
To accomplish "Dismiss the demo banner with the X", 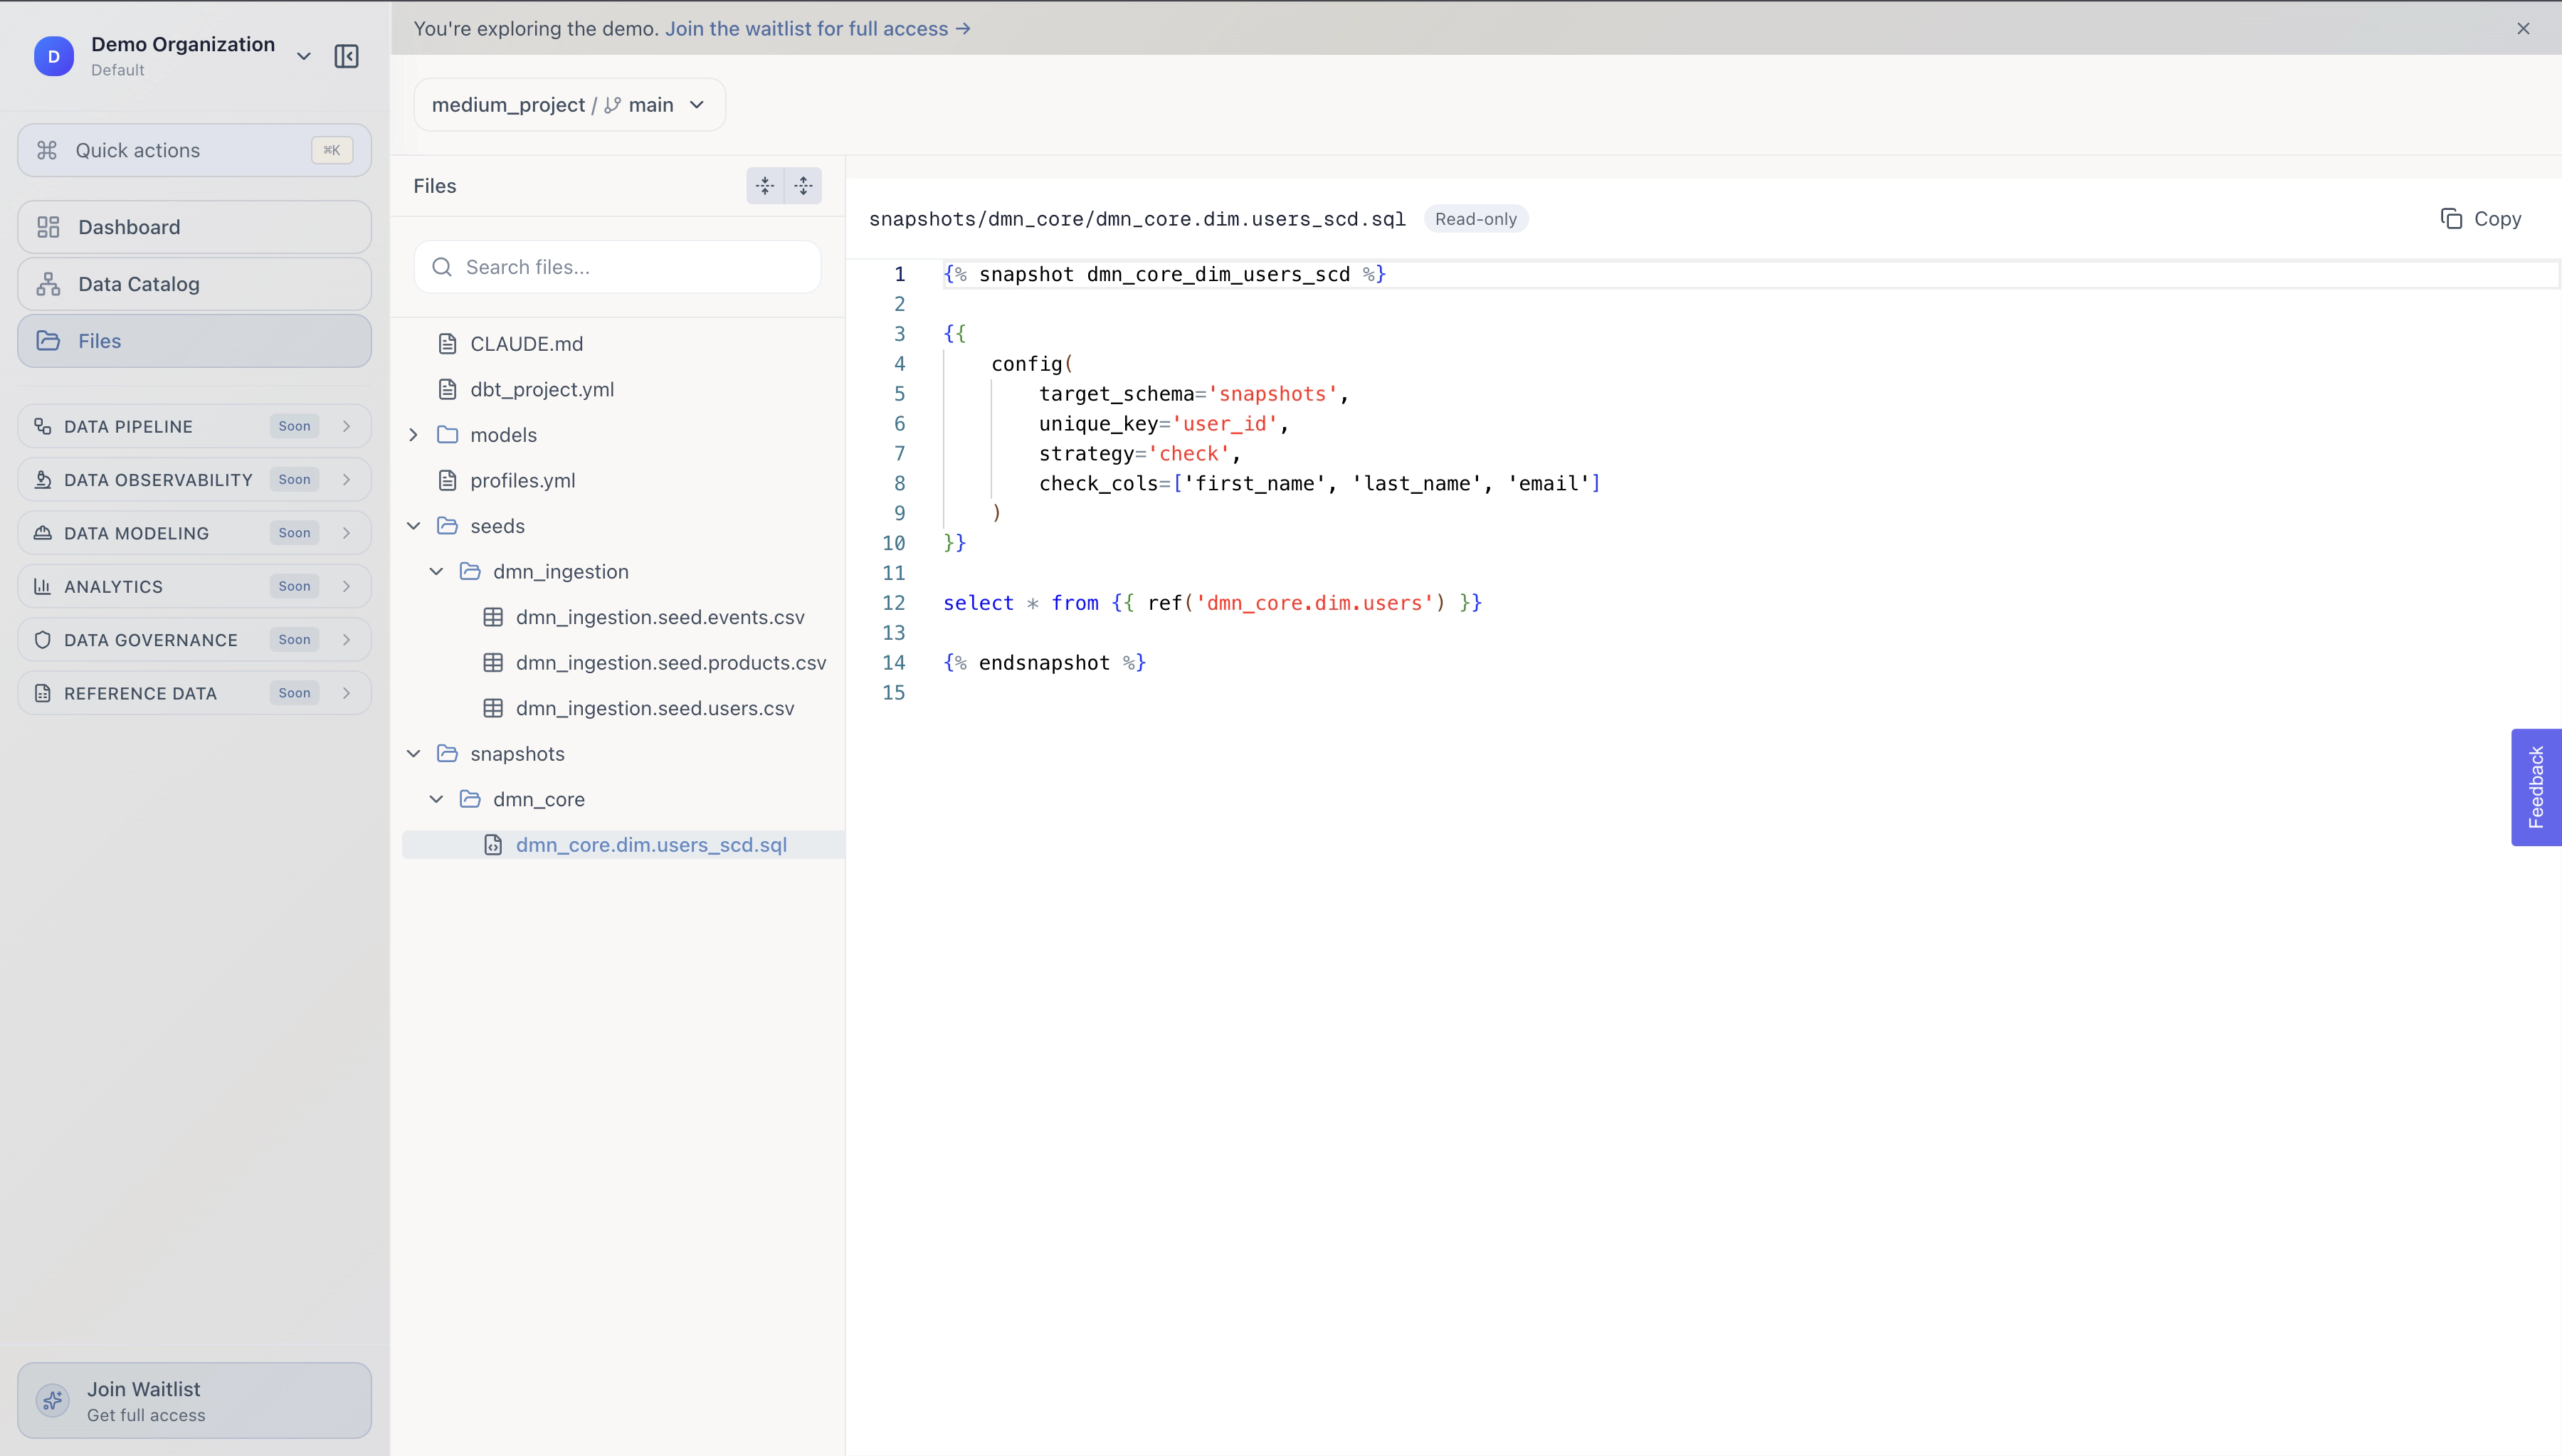I will (2523, 28).
